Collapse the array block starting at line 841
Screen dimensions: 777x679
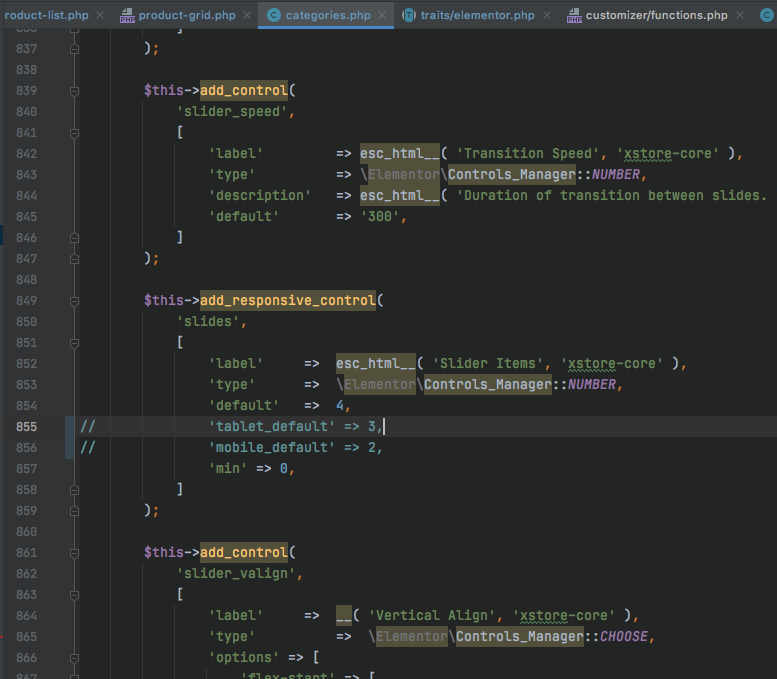(x=74, y=133)
